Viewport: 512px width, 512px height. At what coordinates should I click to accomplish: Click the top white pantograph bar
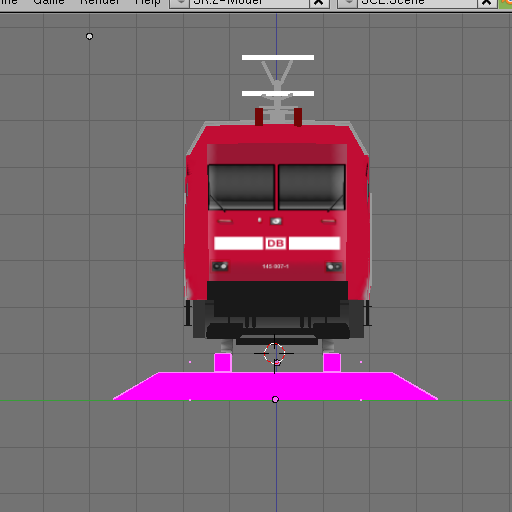click(x=278, y=58)
